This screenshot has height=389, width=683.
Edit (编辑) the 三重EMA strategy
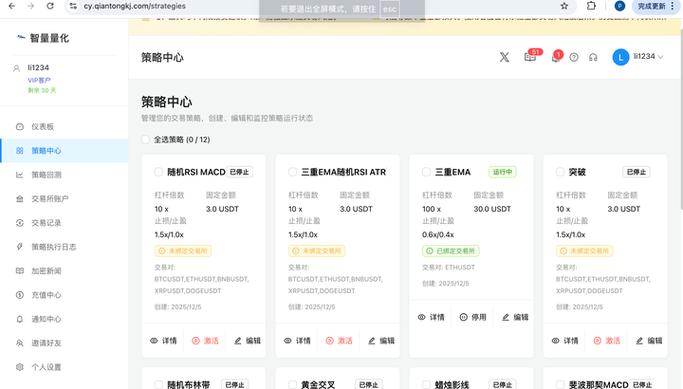(x=515, y=317)
